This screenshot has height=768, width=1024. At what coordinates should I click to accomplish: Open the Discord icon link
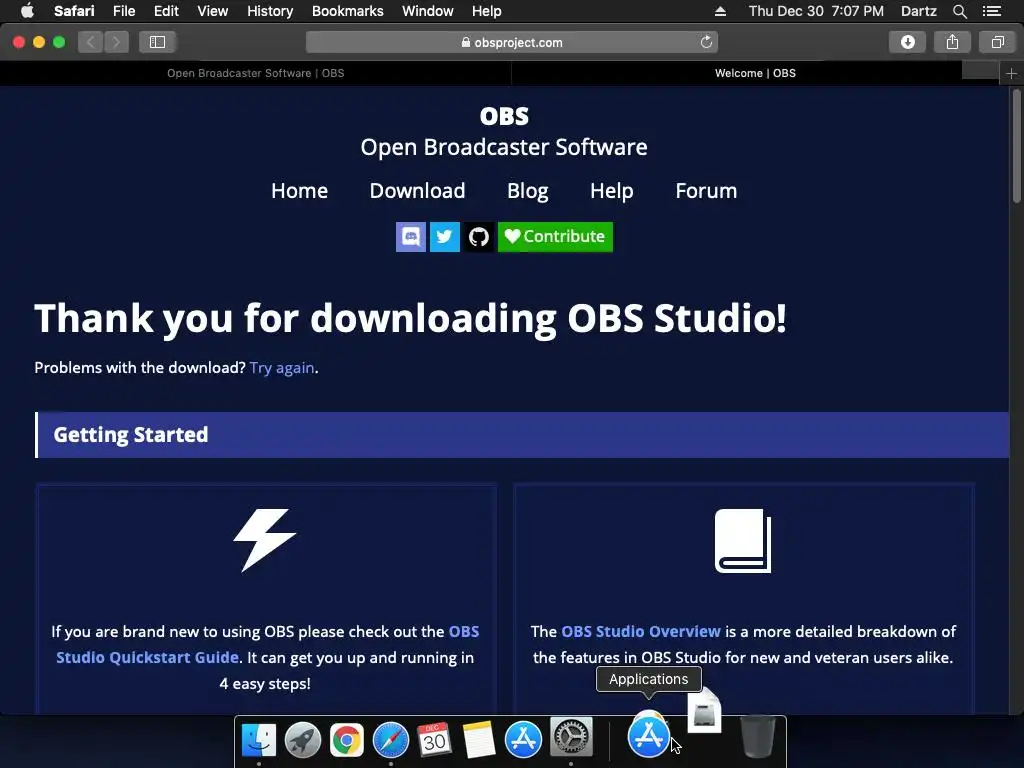pos(411,236)
